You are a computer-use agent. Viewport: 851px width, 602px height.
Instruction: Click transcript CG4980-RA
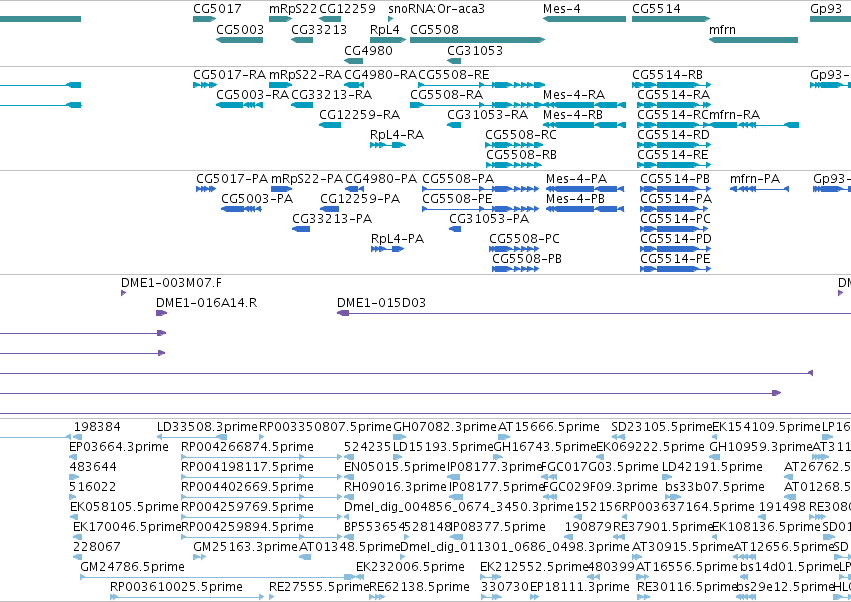click(354, 85)
